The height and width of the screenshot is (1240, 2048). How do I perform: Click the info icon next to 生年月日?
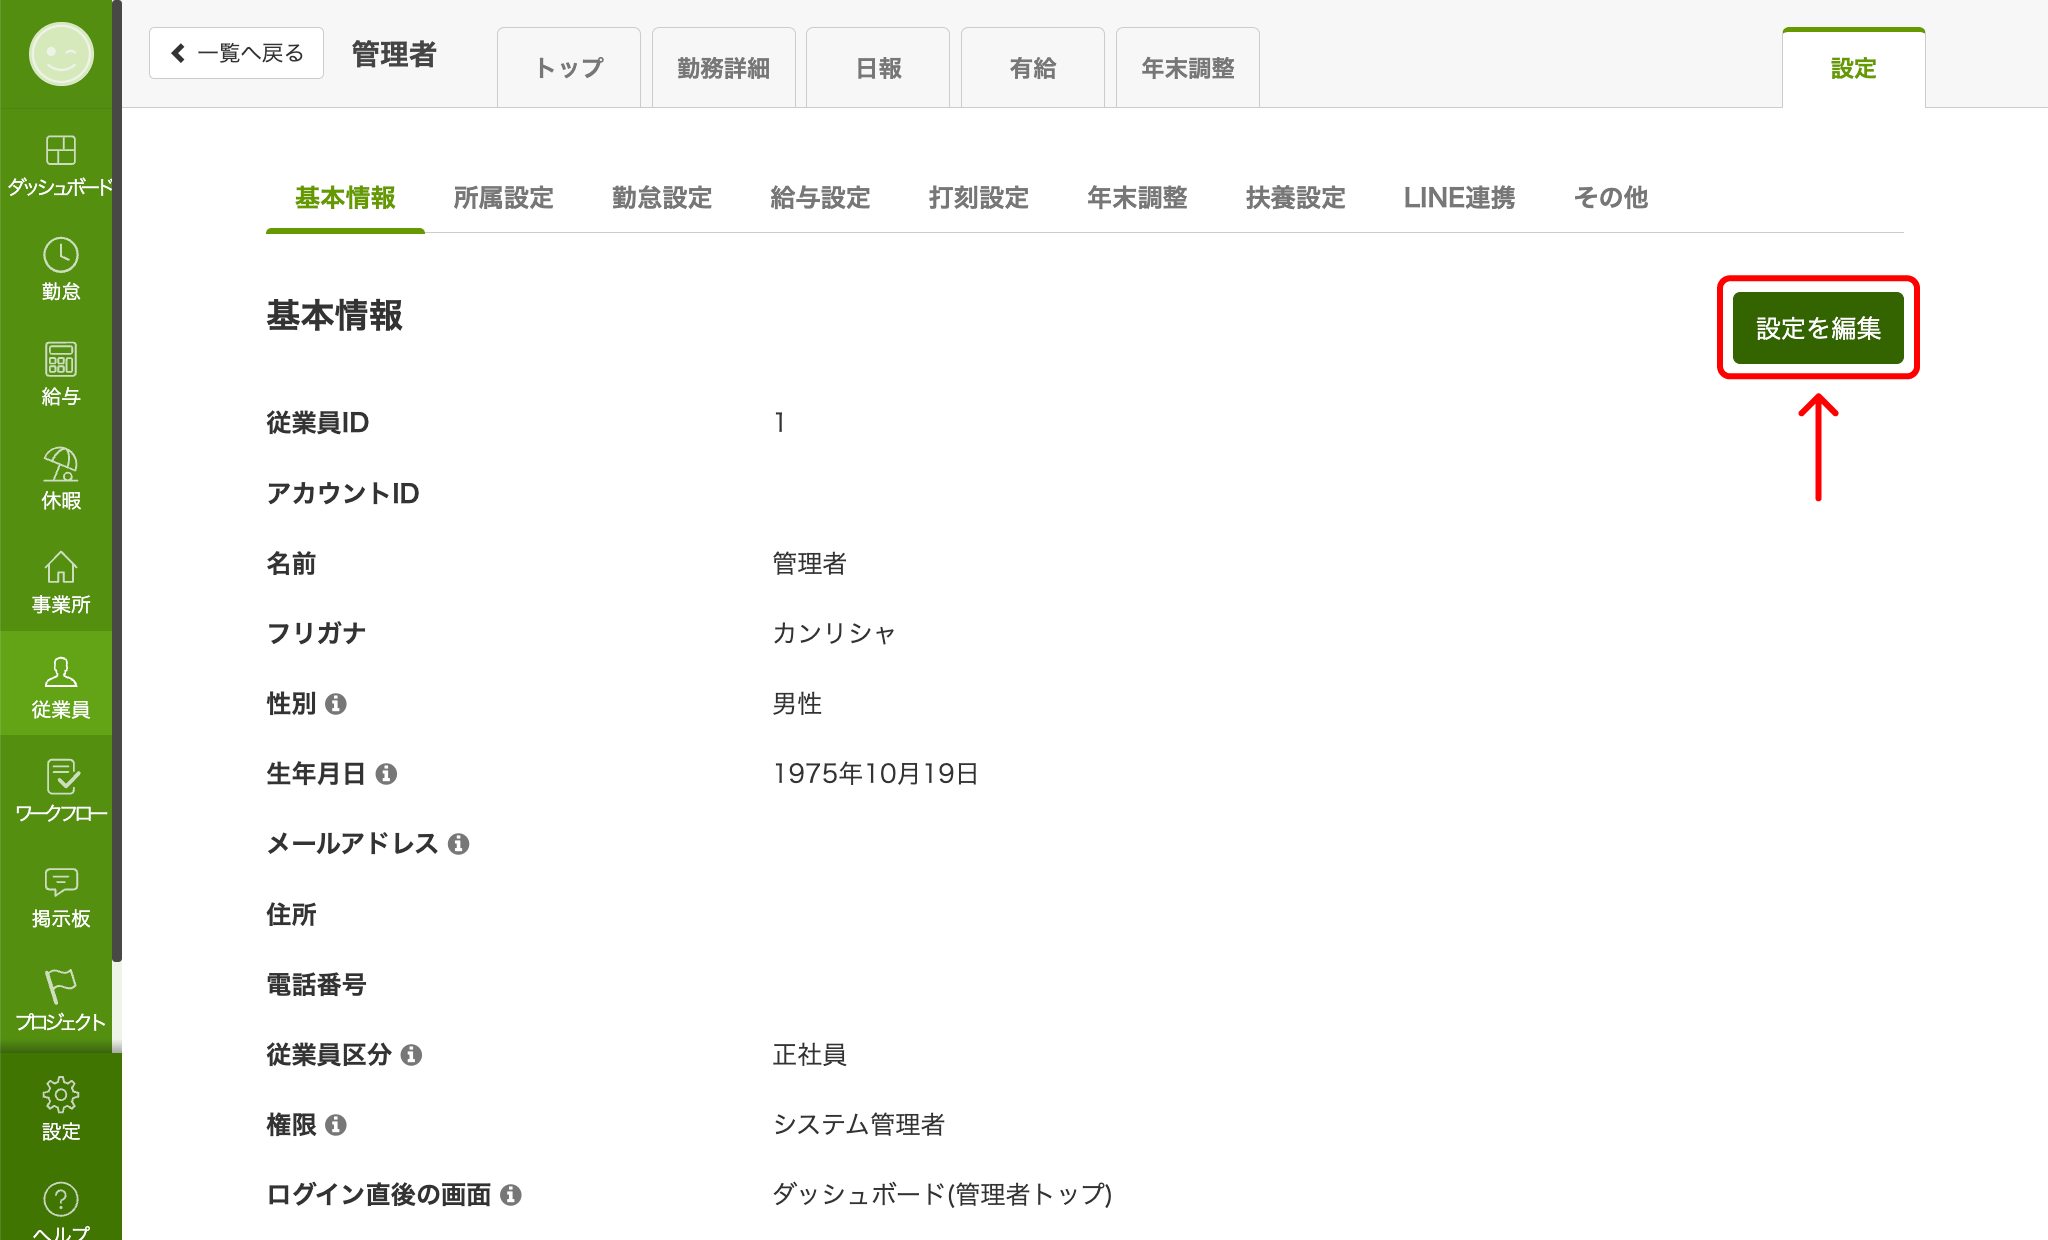coord(386,774)
